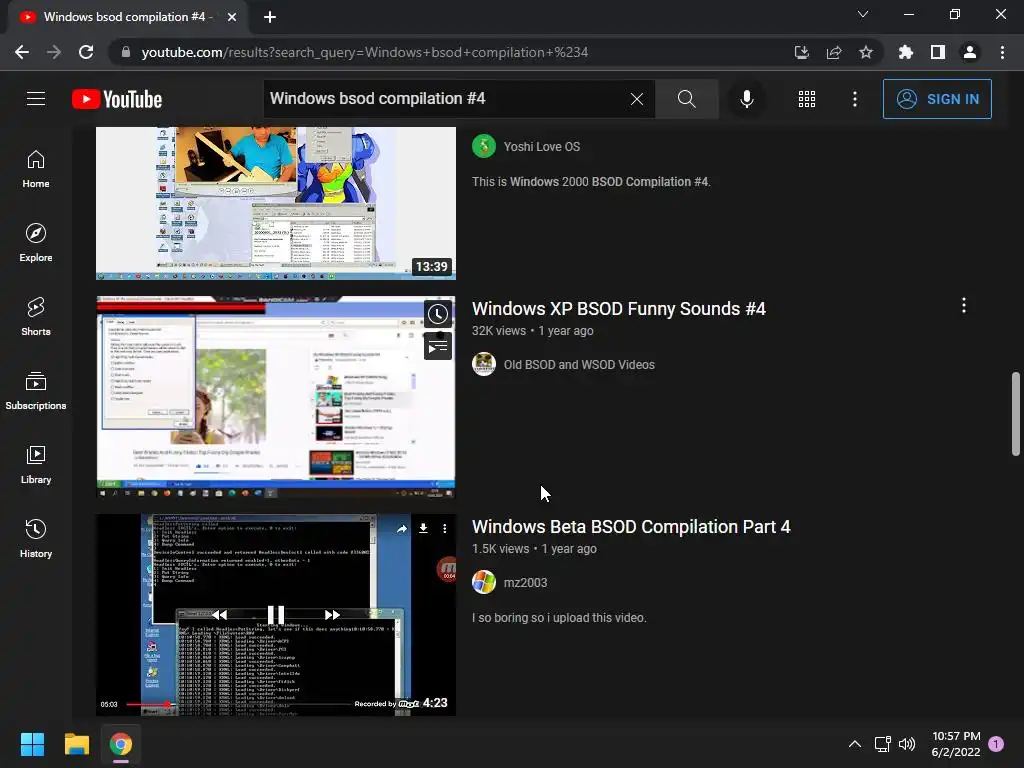Click description 'This is Windows 2000 BSOD Compilation #4.'
Viewport: 1024px width, 768px height.
coord(591,182)
